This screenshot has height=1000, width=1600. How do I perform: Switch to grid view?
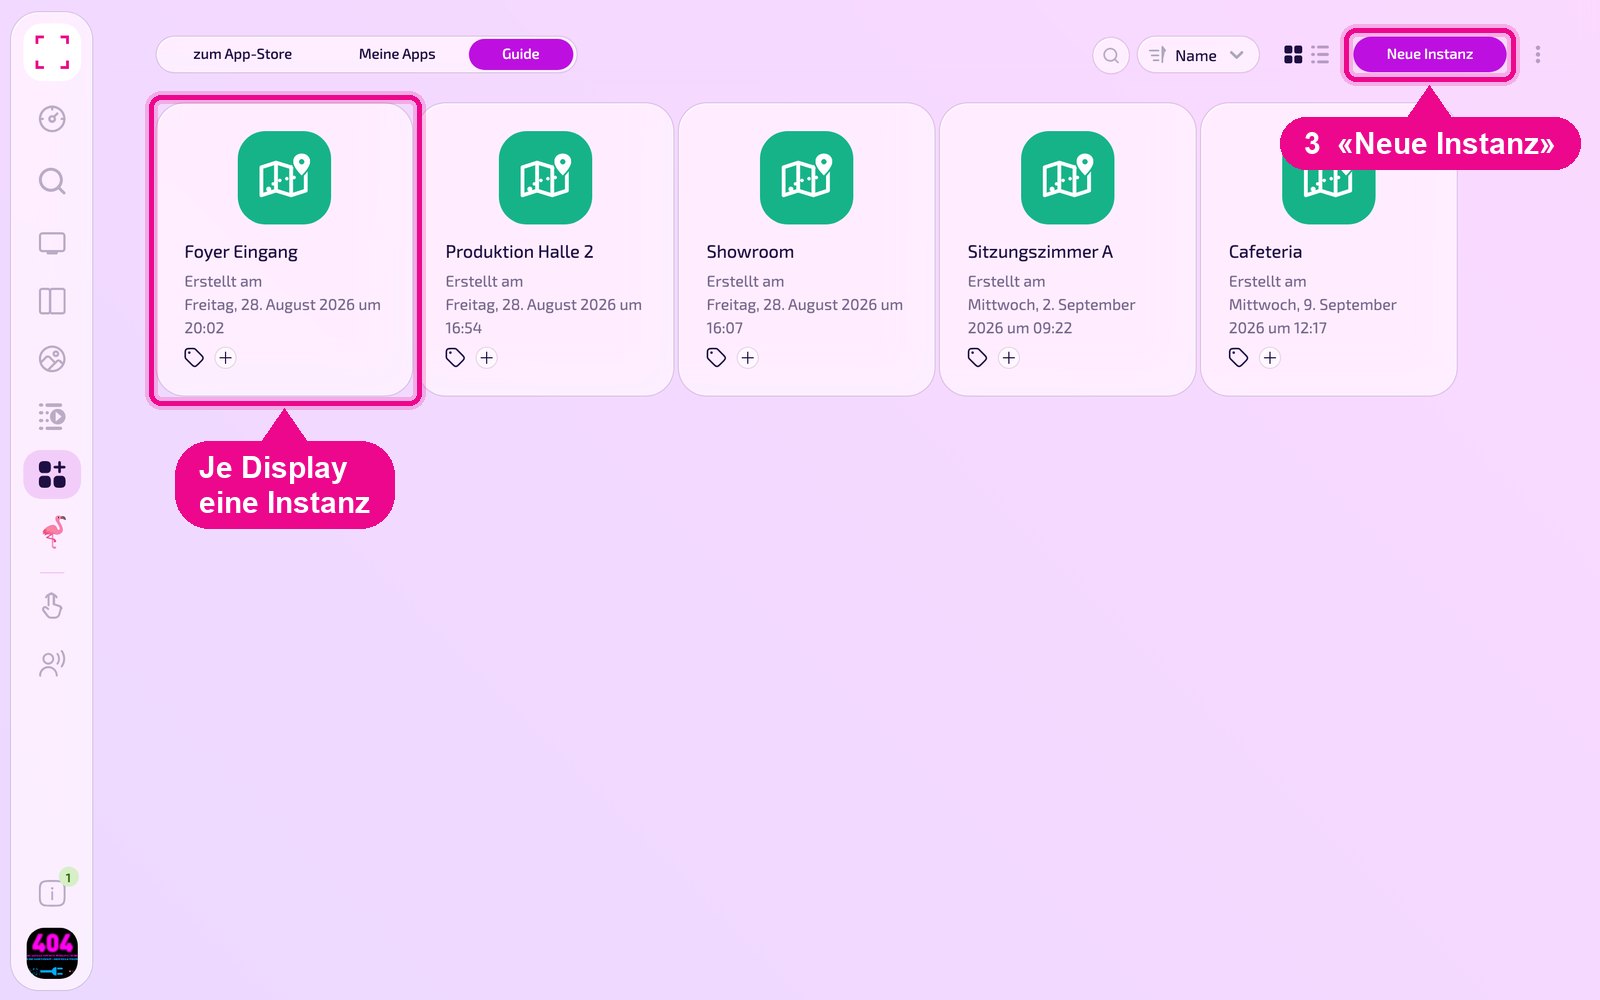pos(1293,55)
